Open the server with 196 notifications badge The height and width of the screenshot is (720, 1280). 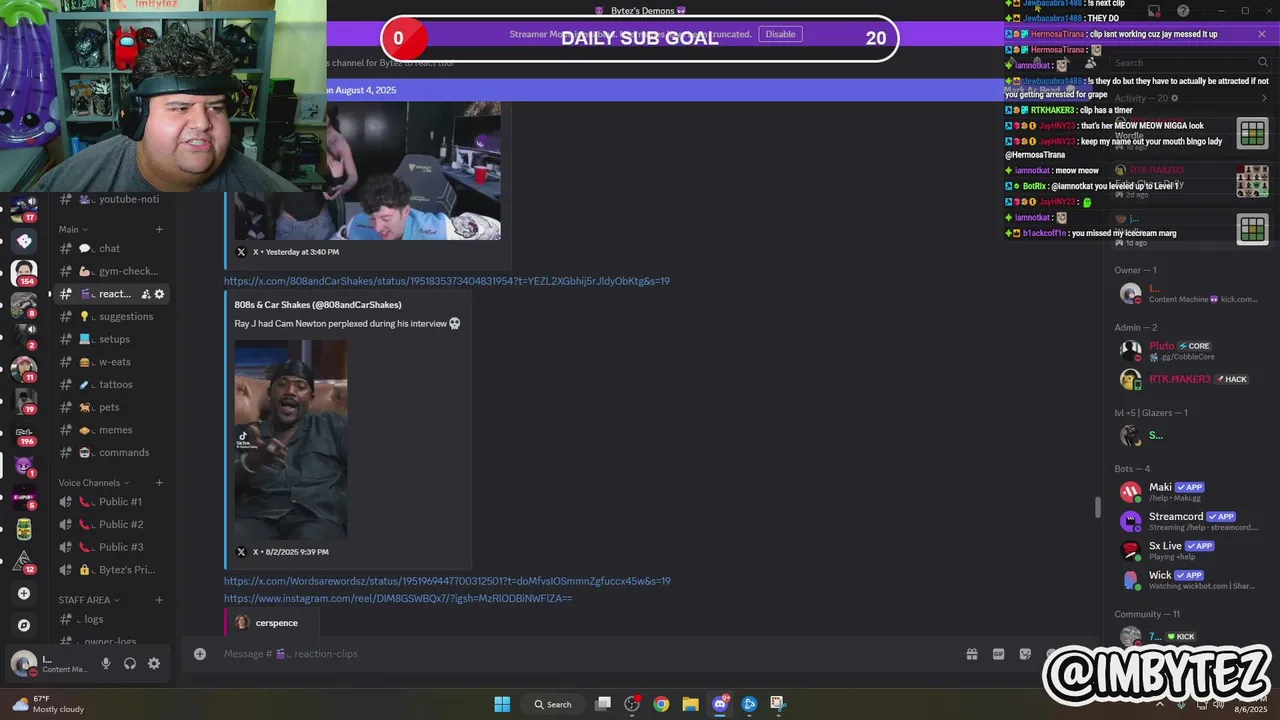click(x=24, y=432)
